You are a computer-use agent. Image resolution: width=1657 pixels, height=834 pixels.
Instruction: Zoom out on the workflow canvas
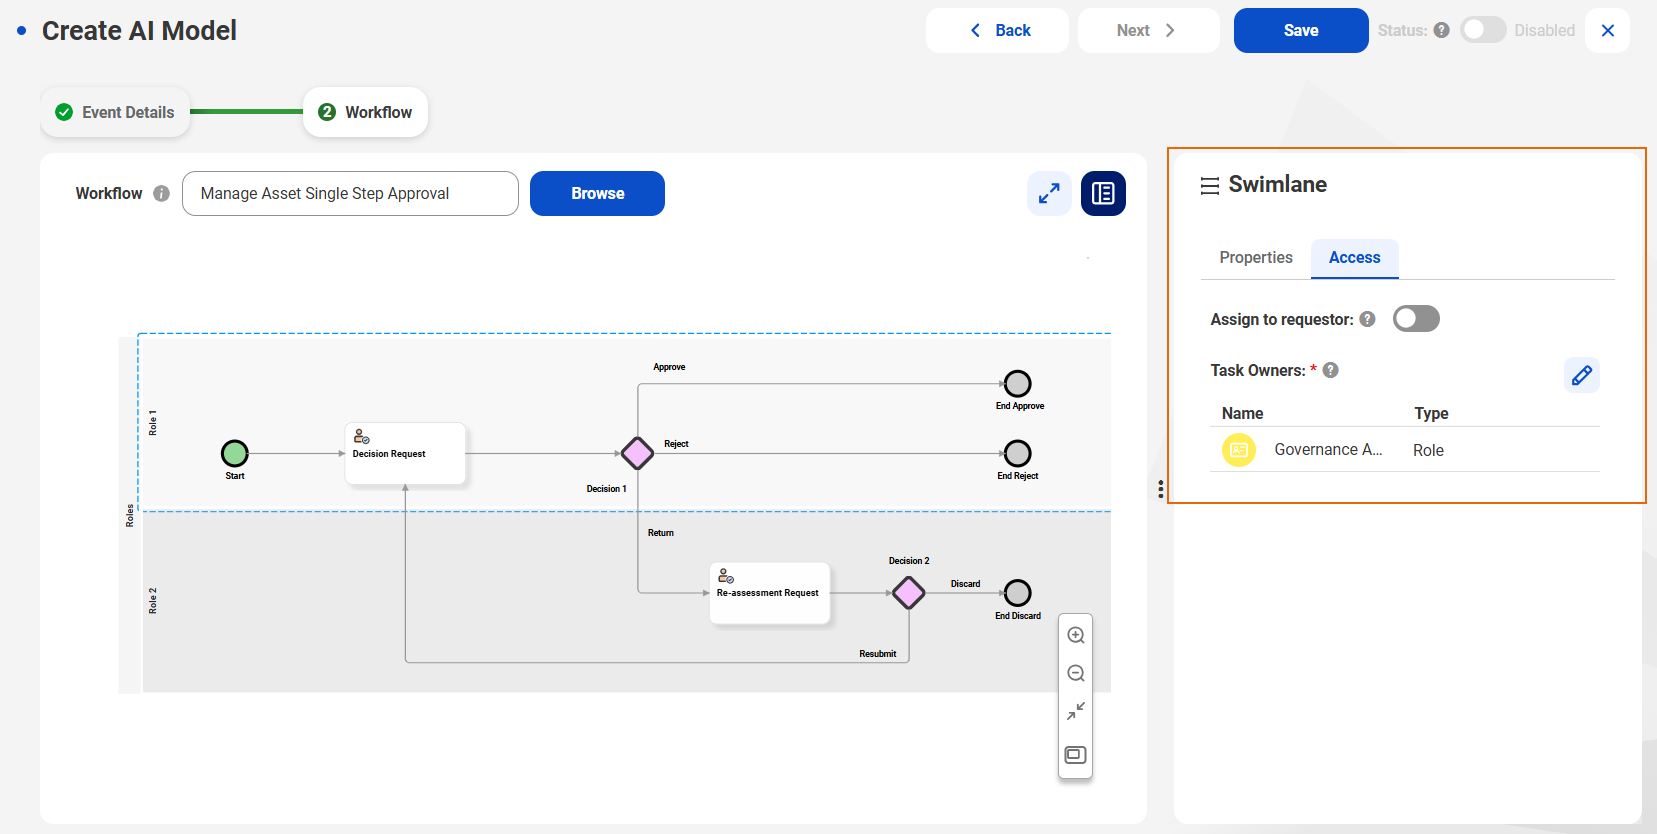click(1076, 673)
